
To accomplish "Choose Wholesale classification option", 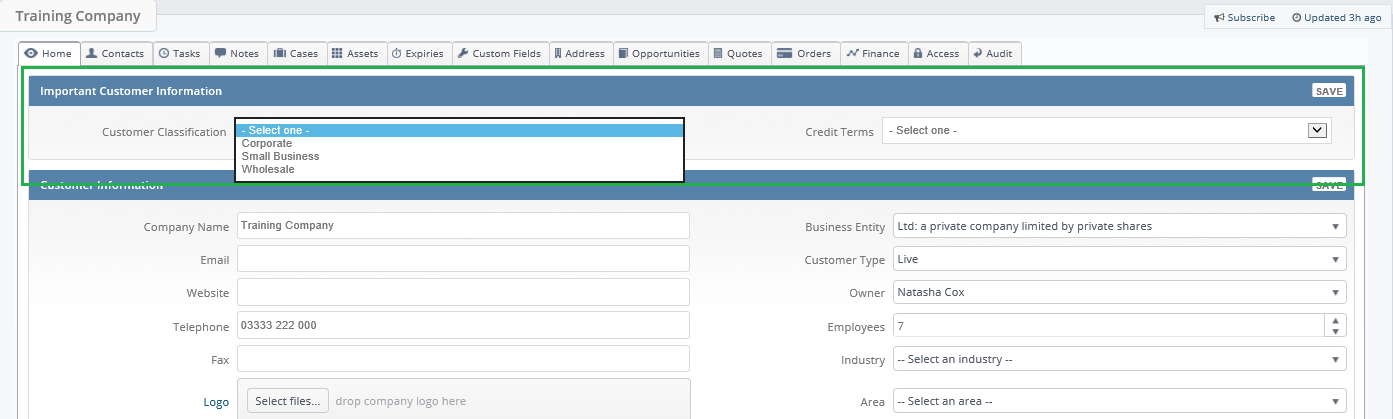I will 459,169.
